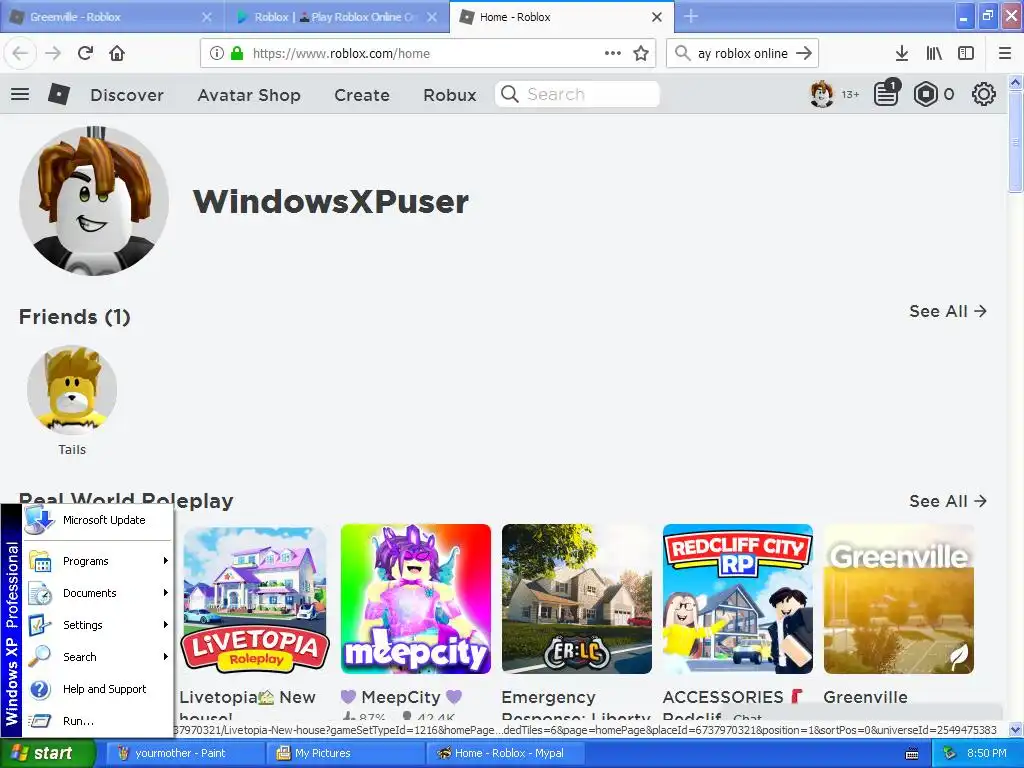Click the Help and Support question icon

click(x=40, y=689)
